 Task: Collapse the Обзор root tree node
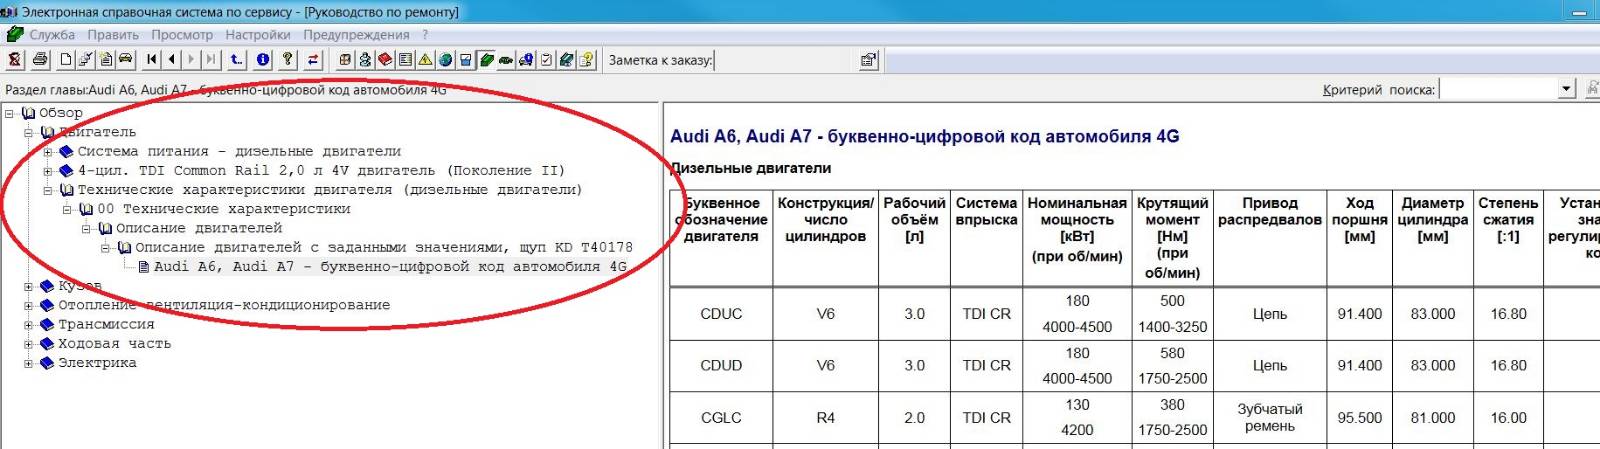click(10, 113)
